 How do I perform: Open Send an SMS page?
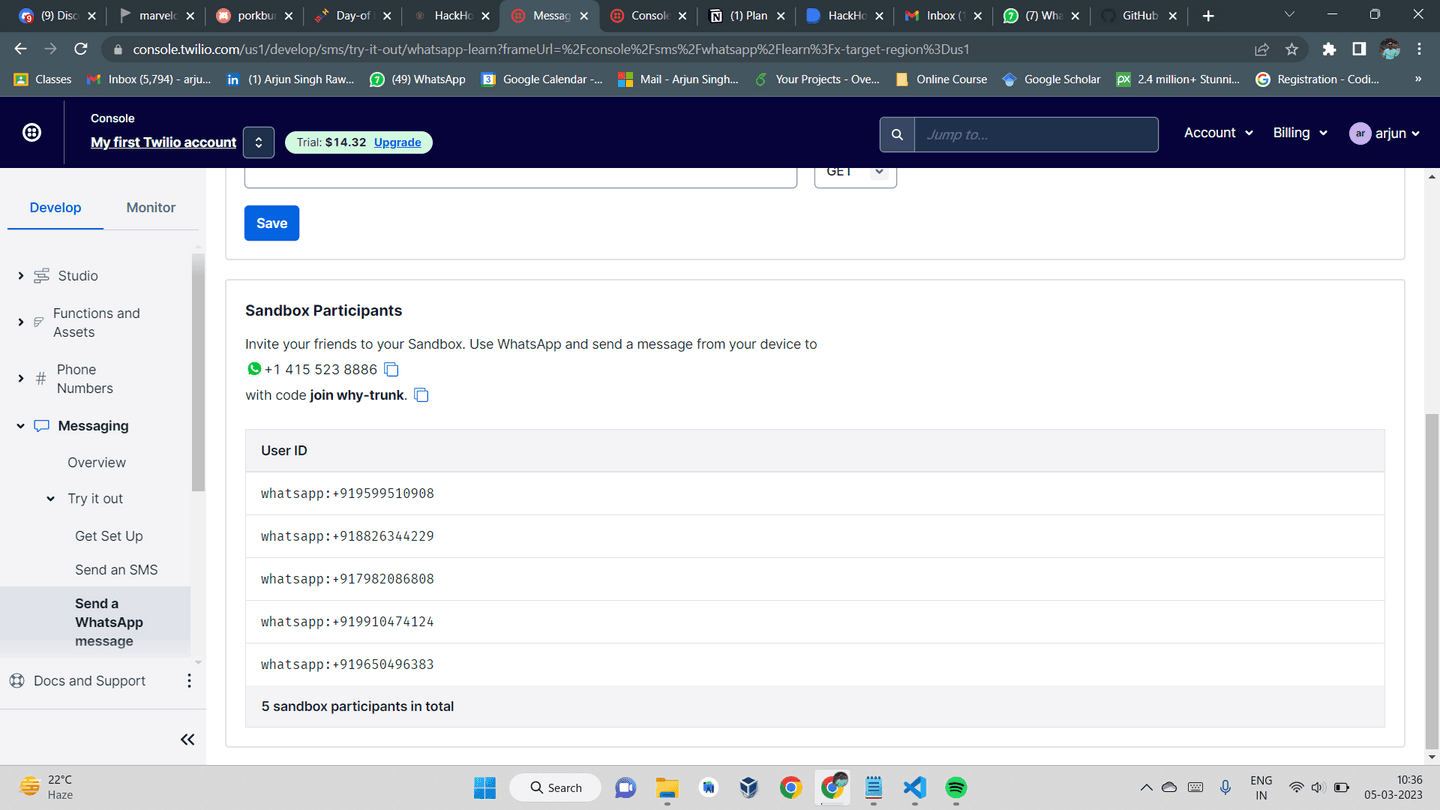(x=116, y=570)
